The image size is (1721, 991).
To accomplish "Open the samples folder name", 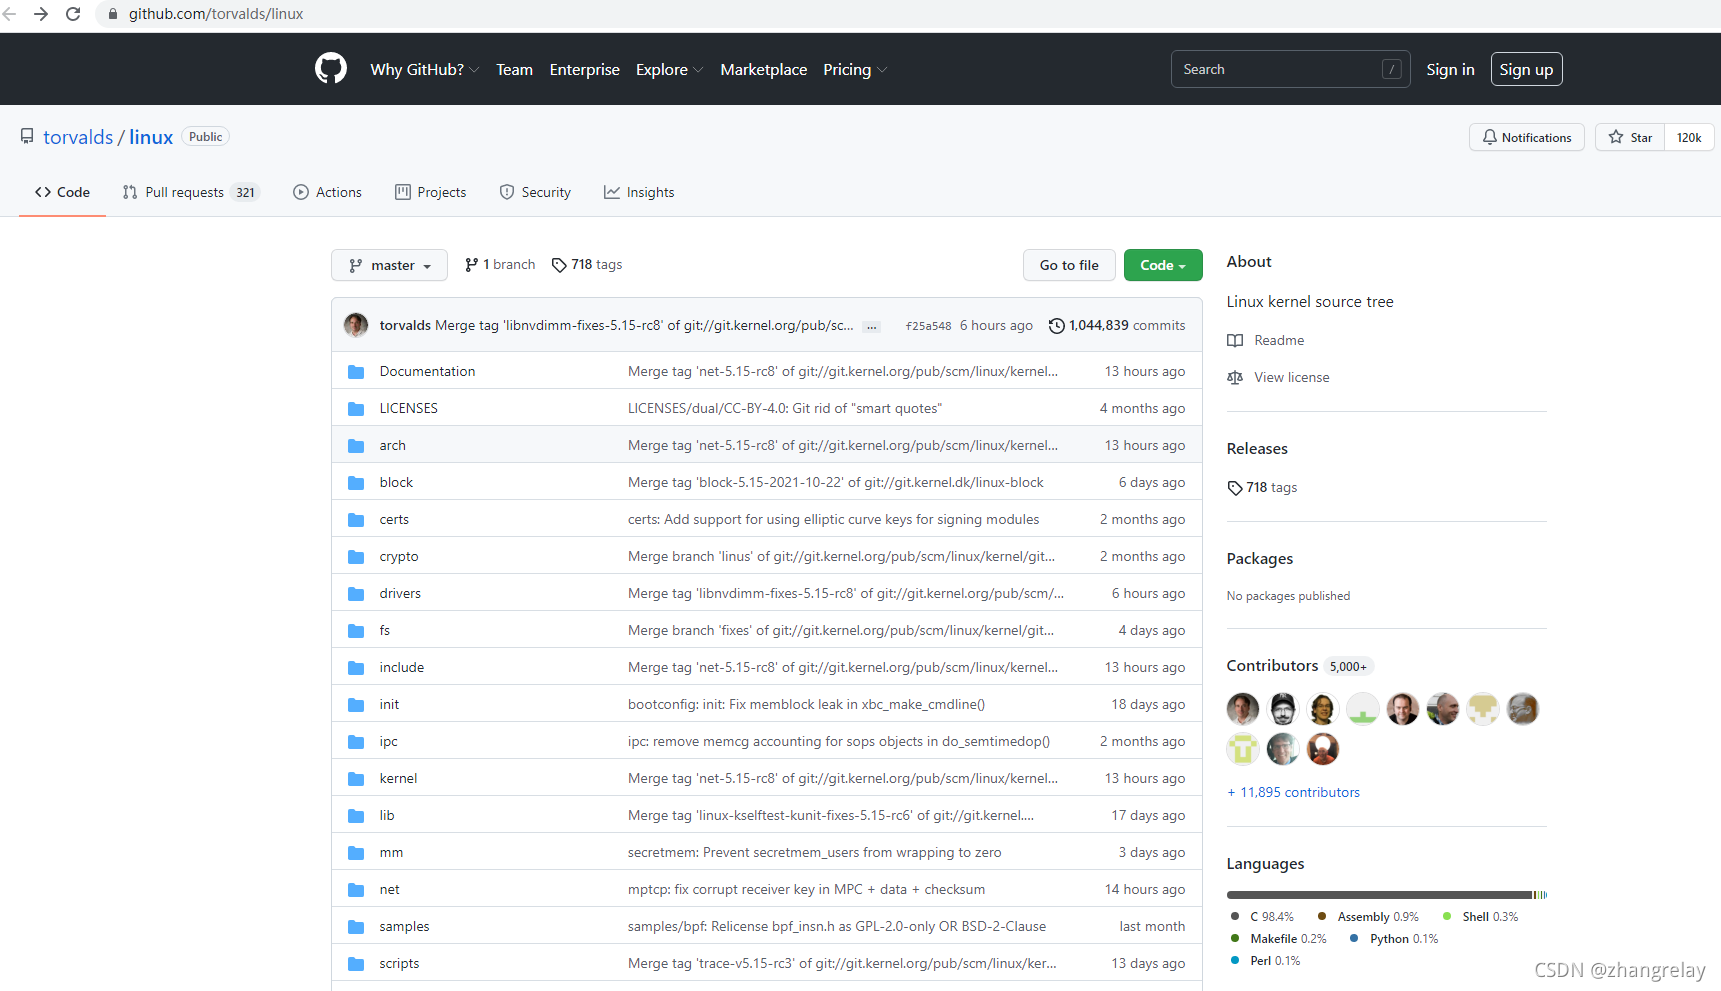I will (x=404, y=927).
